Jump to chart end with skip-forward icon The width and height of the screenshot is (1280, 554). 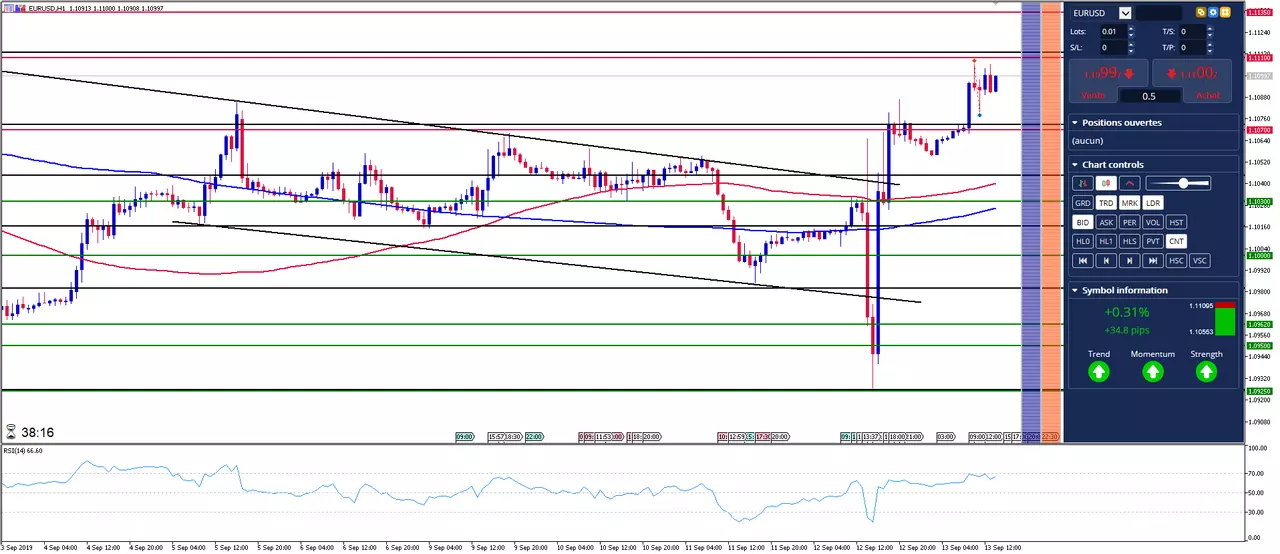pos(1153,260)
